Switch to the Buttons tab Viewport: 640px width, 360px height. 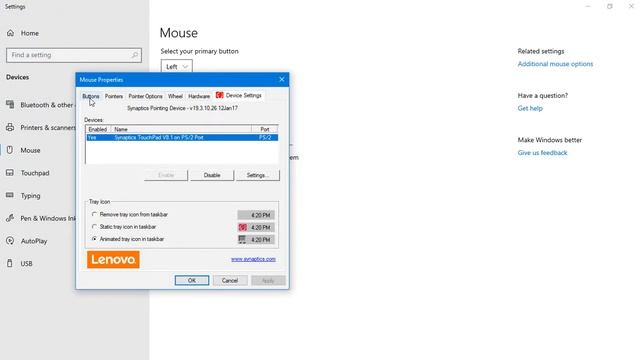(91, 96)
